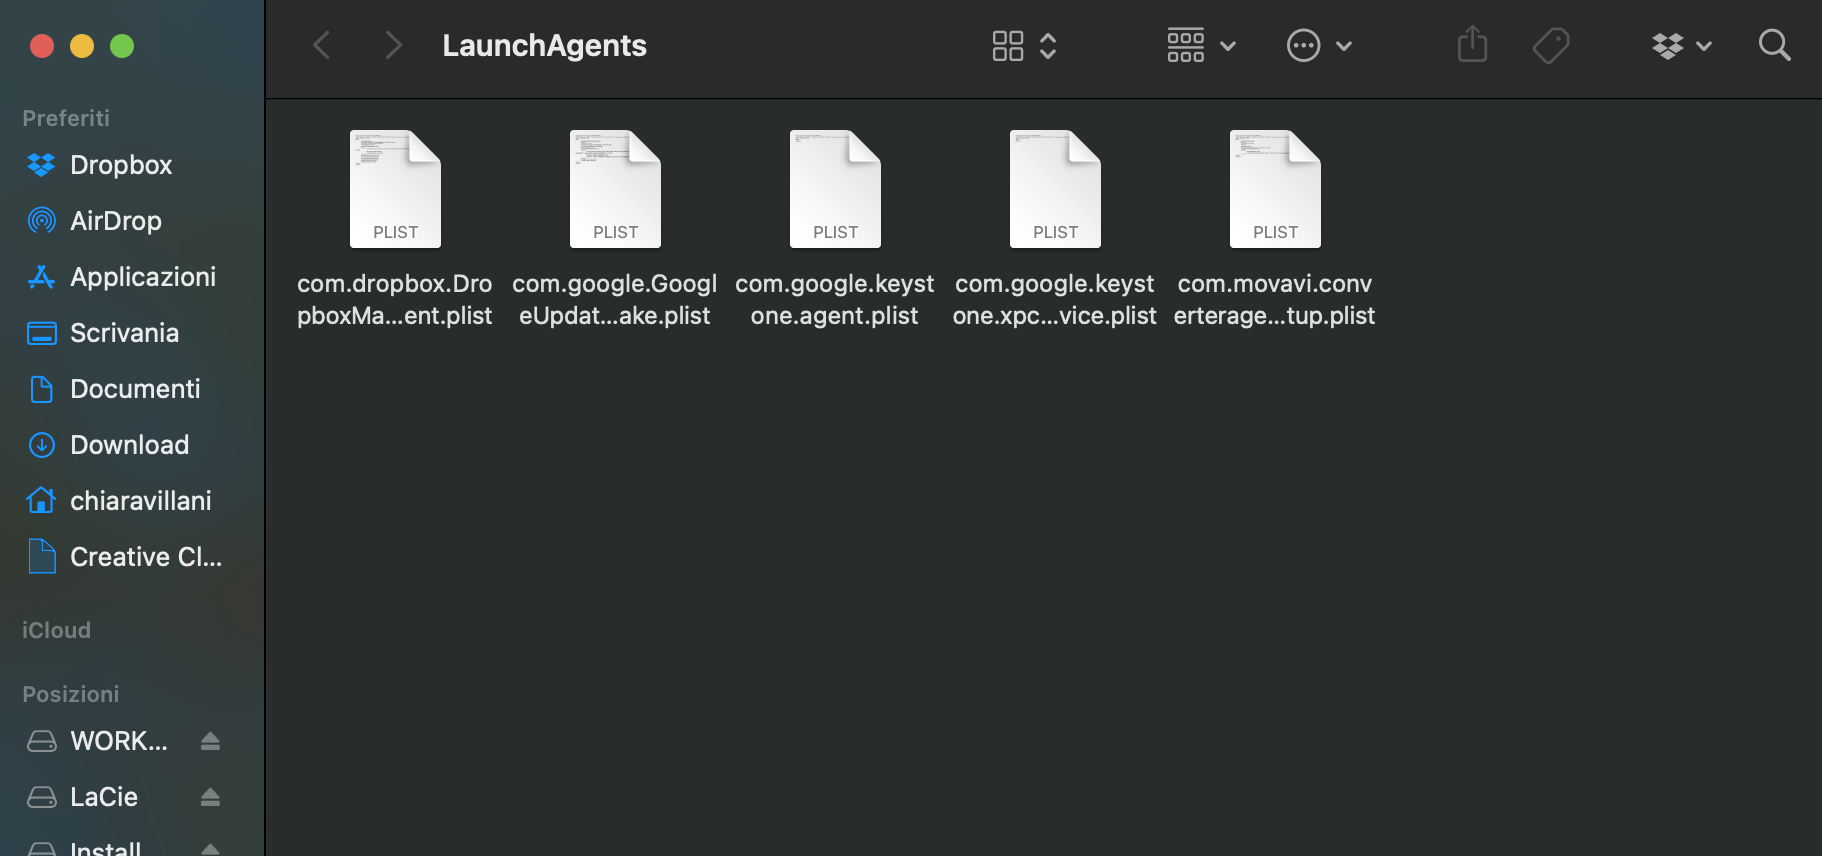This screenshot has width=1822, height=856.
Task: Click keystone.xpc...vice.plist file name
Action: point(1055,300)
